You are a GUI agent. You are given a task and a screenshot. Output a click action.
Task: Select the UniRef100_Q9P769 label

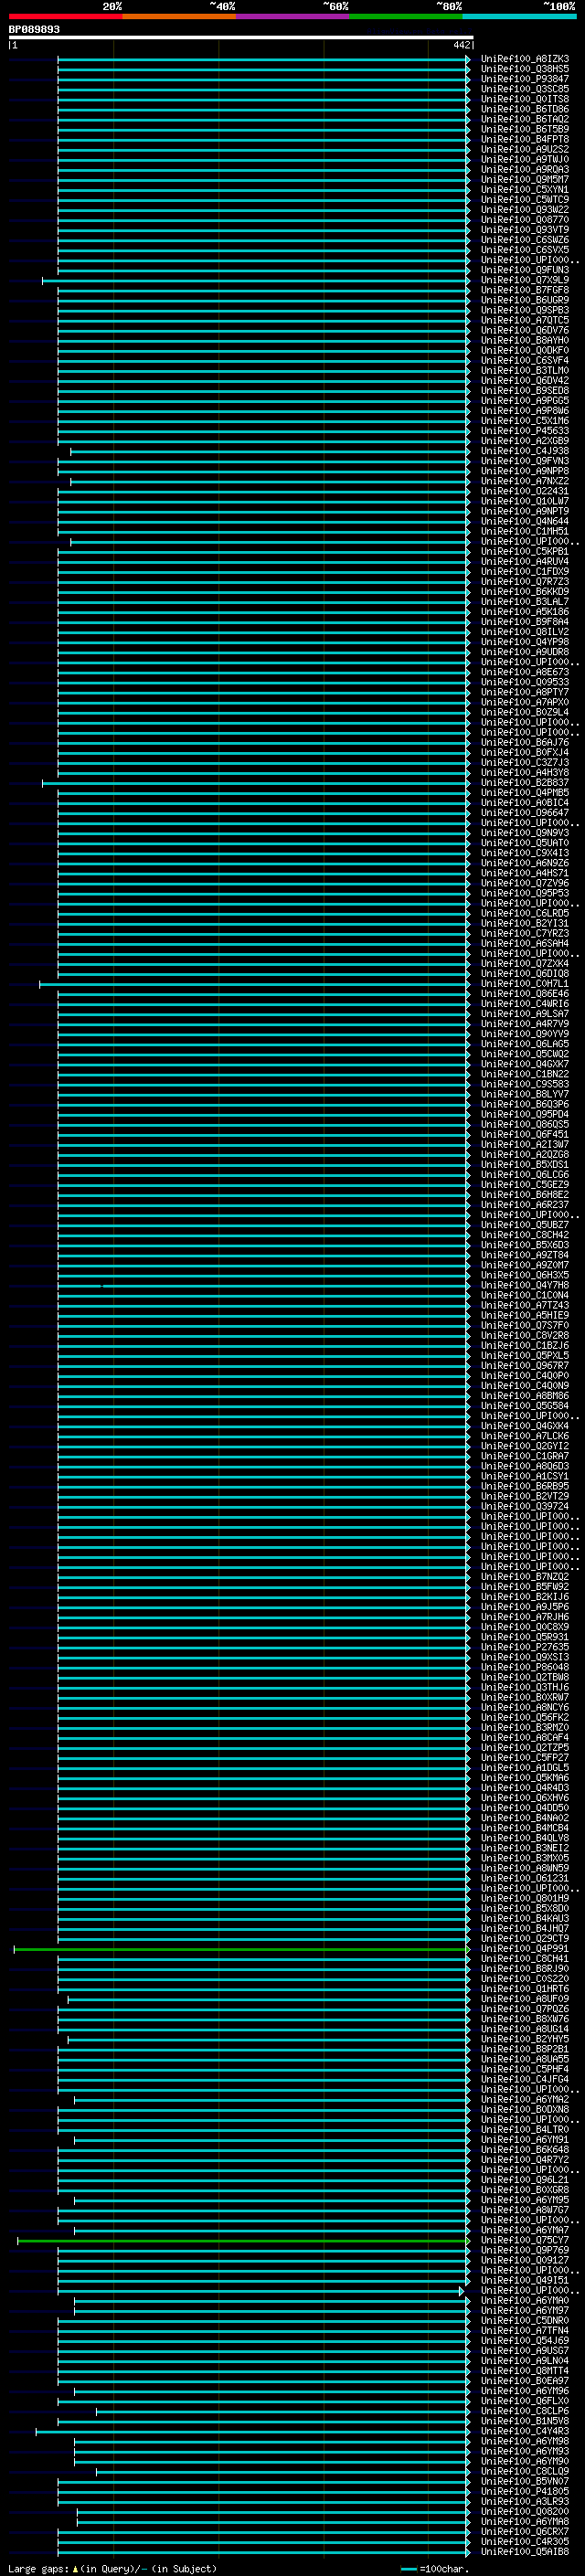coord(525,2251)
